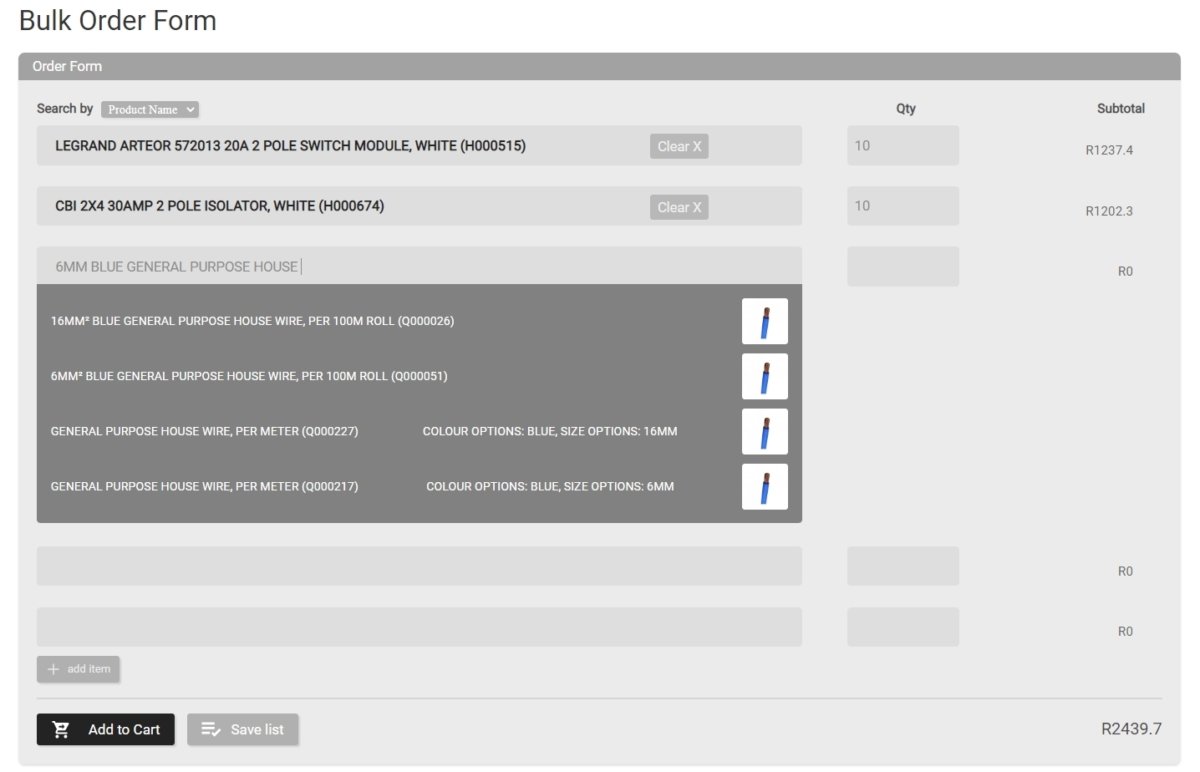The image size is (1200, 772).
Task: Click the 6MM² blue wire roll thumbnail
Action: [764, 377]
